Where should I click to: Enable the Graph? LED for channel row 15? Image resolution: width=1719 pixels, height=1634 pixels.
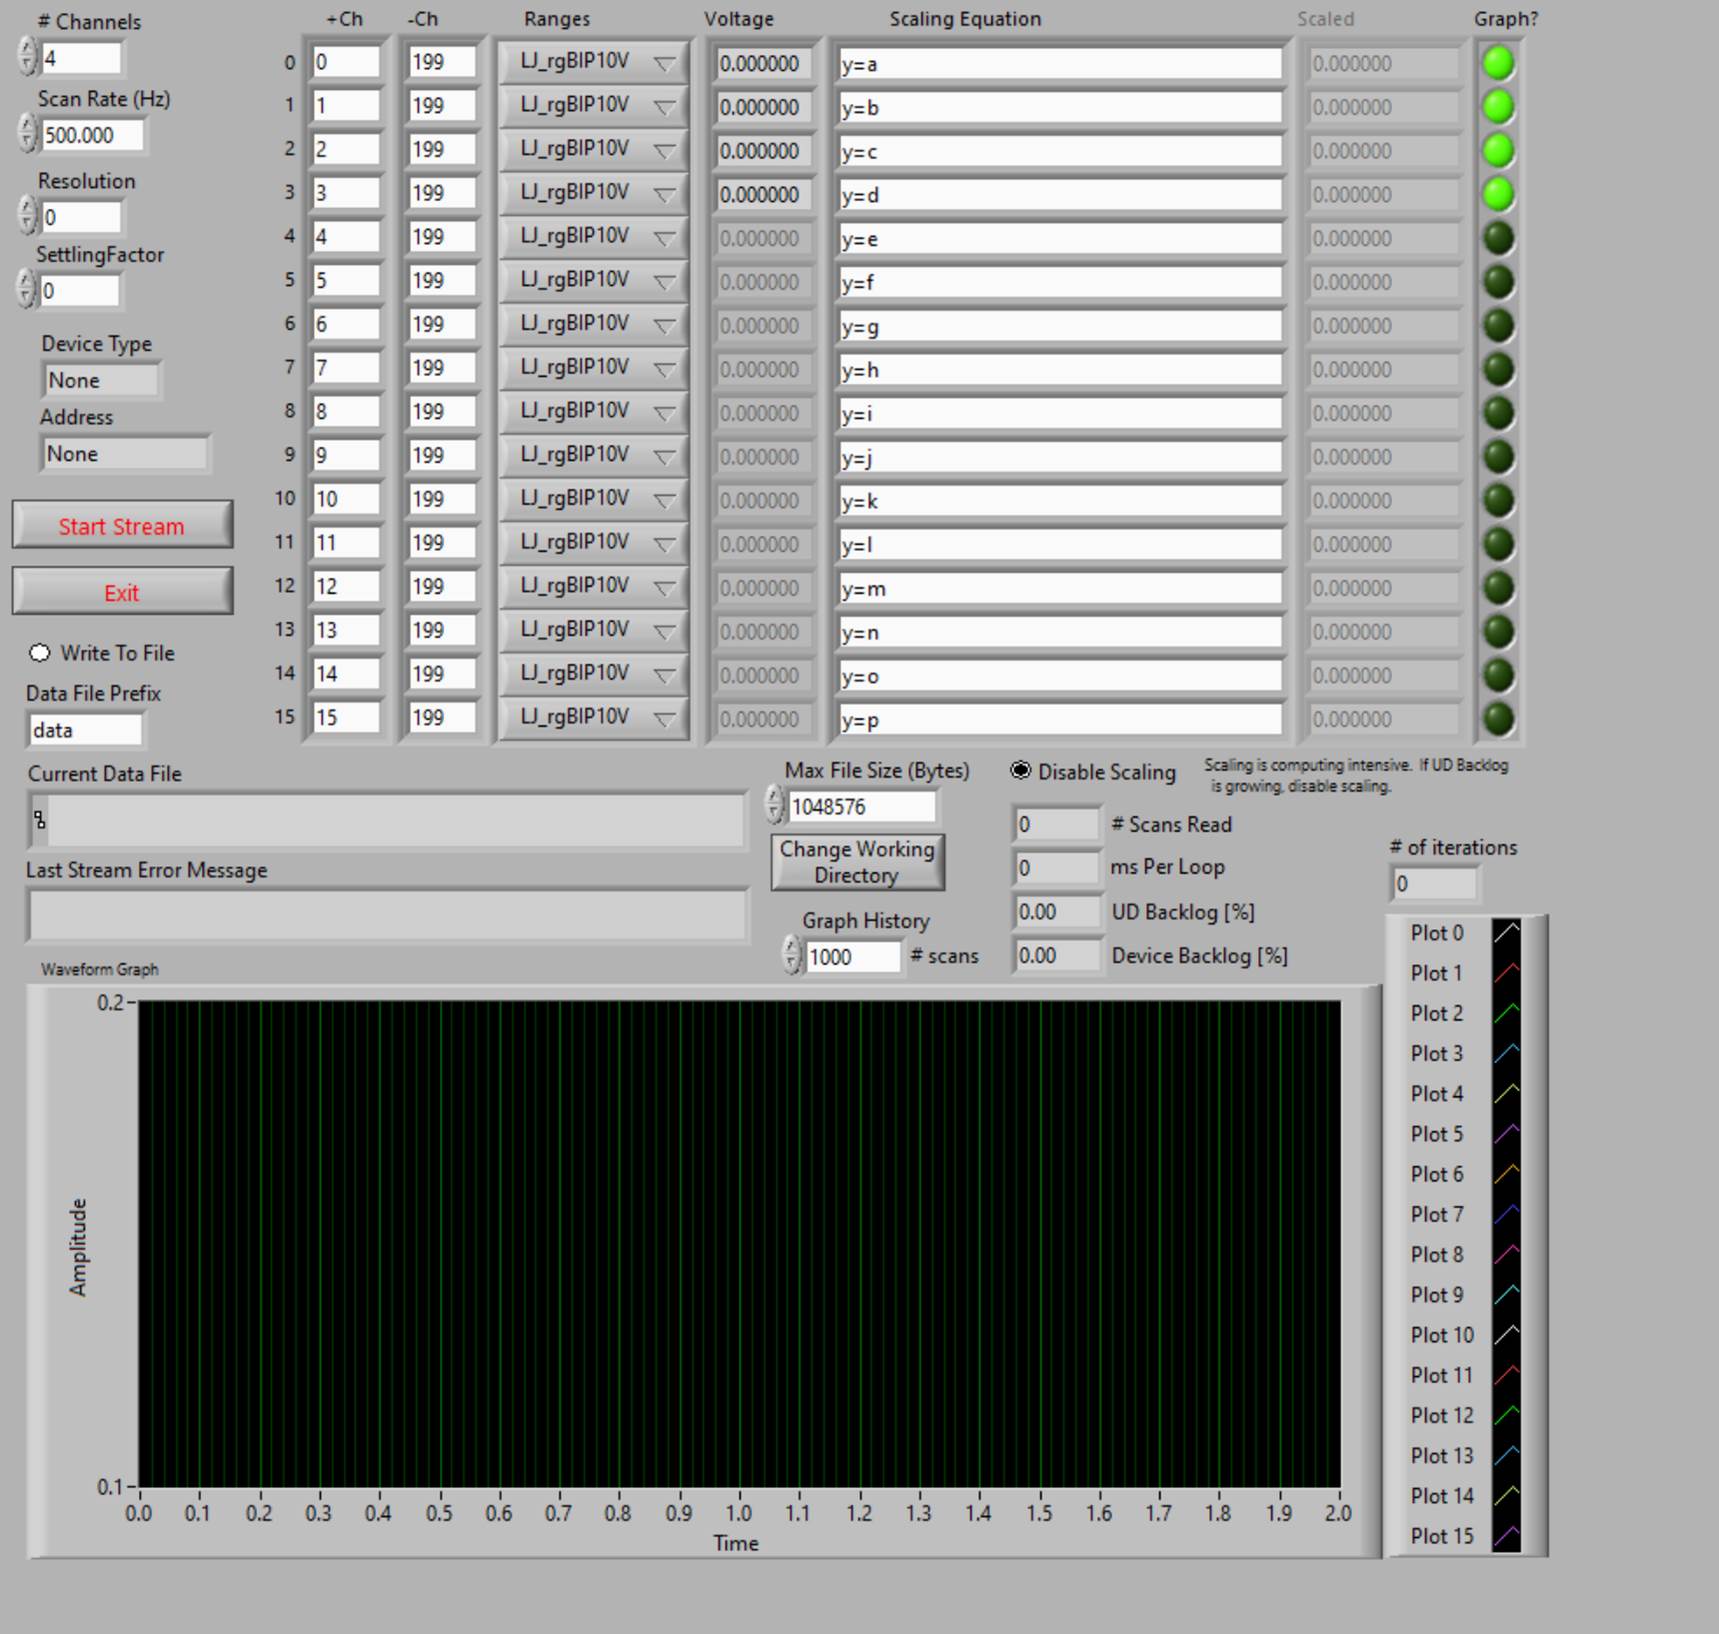pyautogui.click(x=1498, y=719)
